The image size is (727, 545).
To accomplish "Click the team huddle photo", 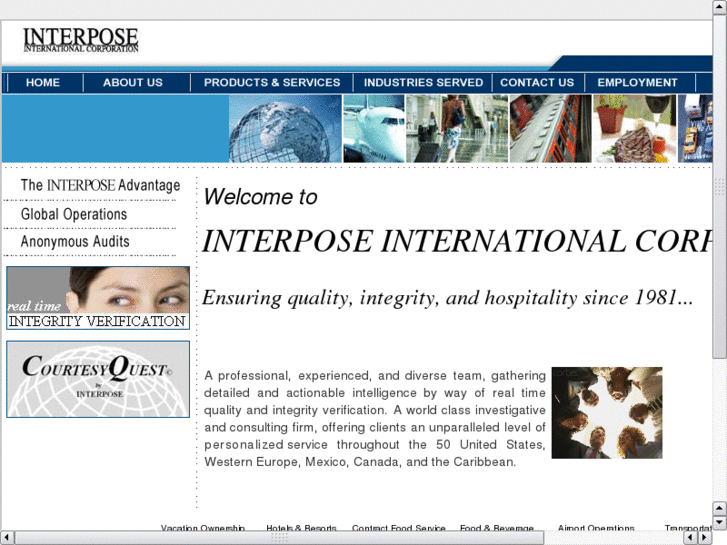I will 607,413.
